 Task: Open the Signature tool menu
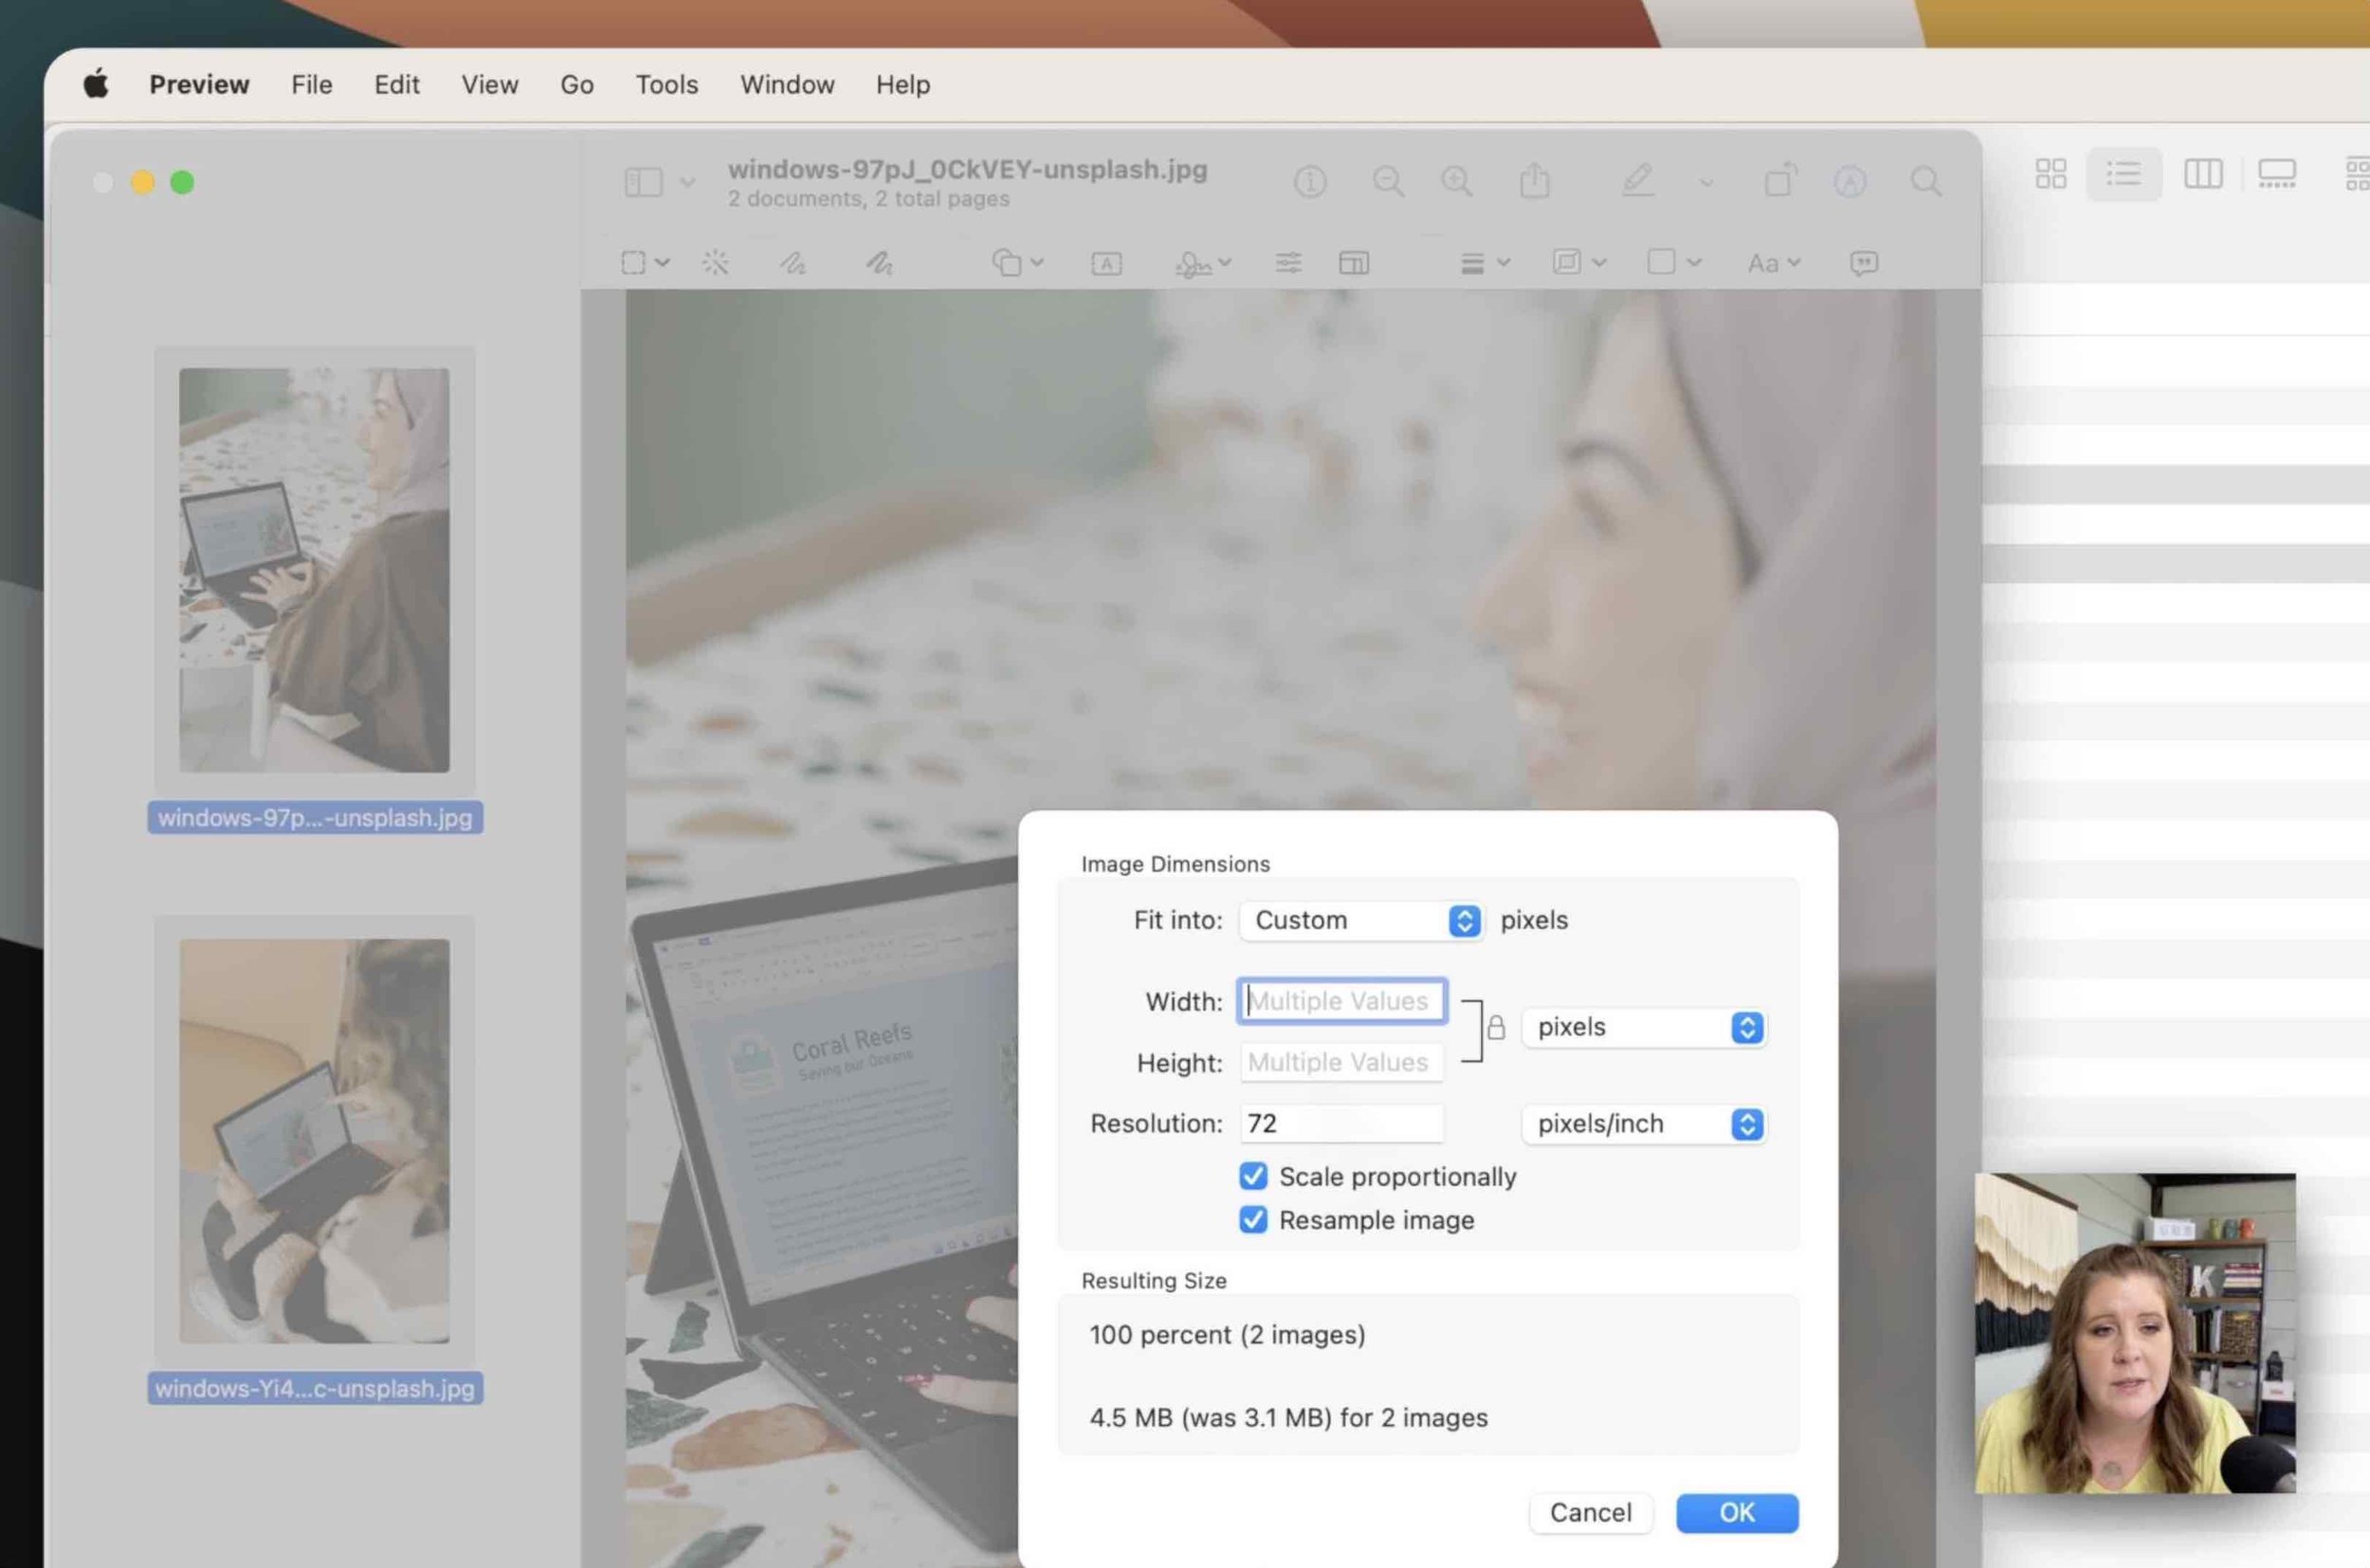pyautogui.click(x=1203, y=264)
